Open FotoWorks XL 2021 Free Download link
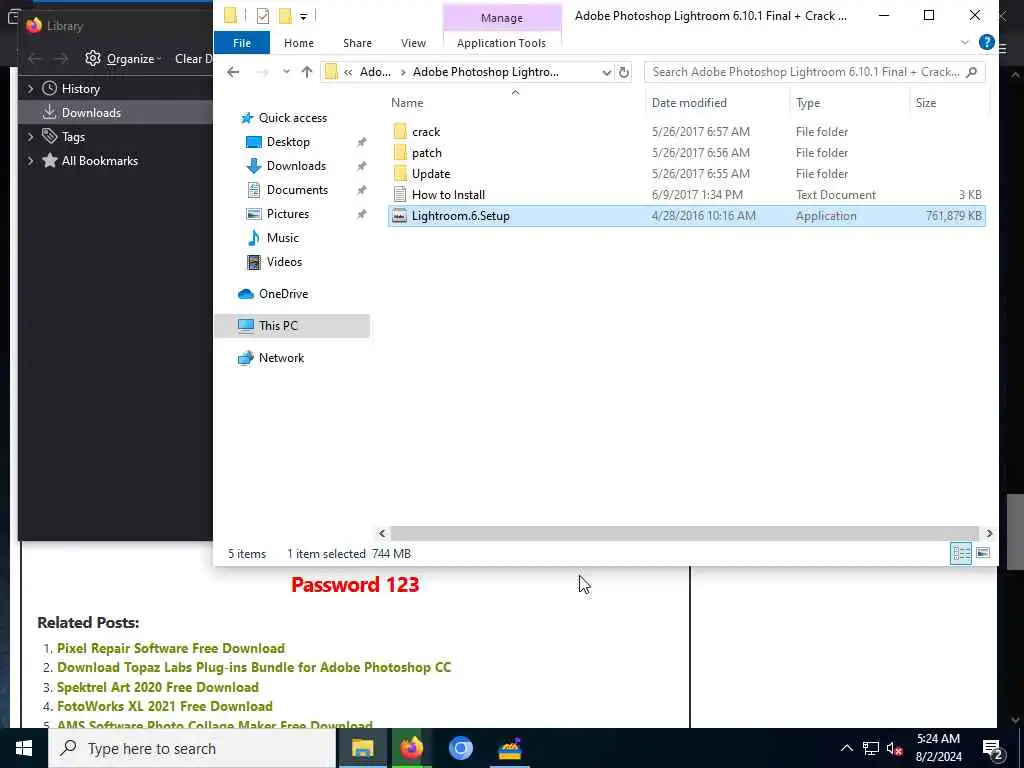Image resolution: width=1024 pixels, height=768 pixels. pyautogui.click(x=165, y=706)
